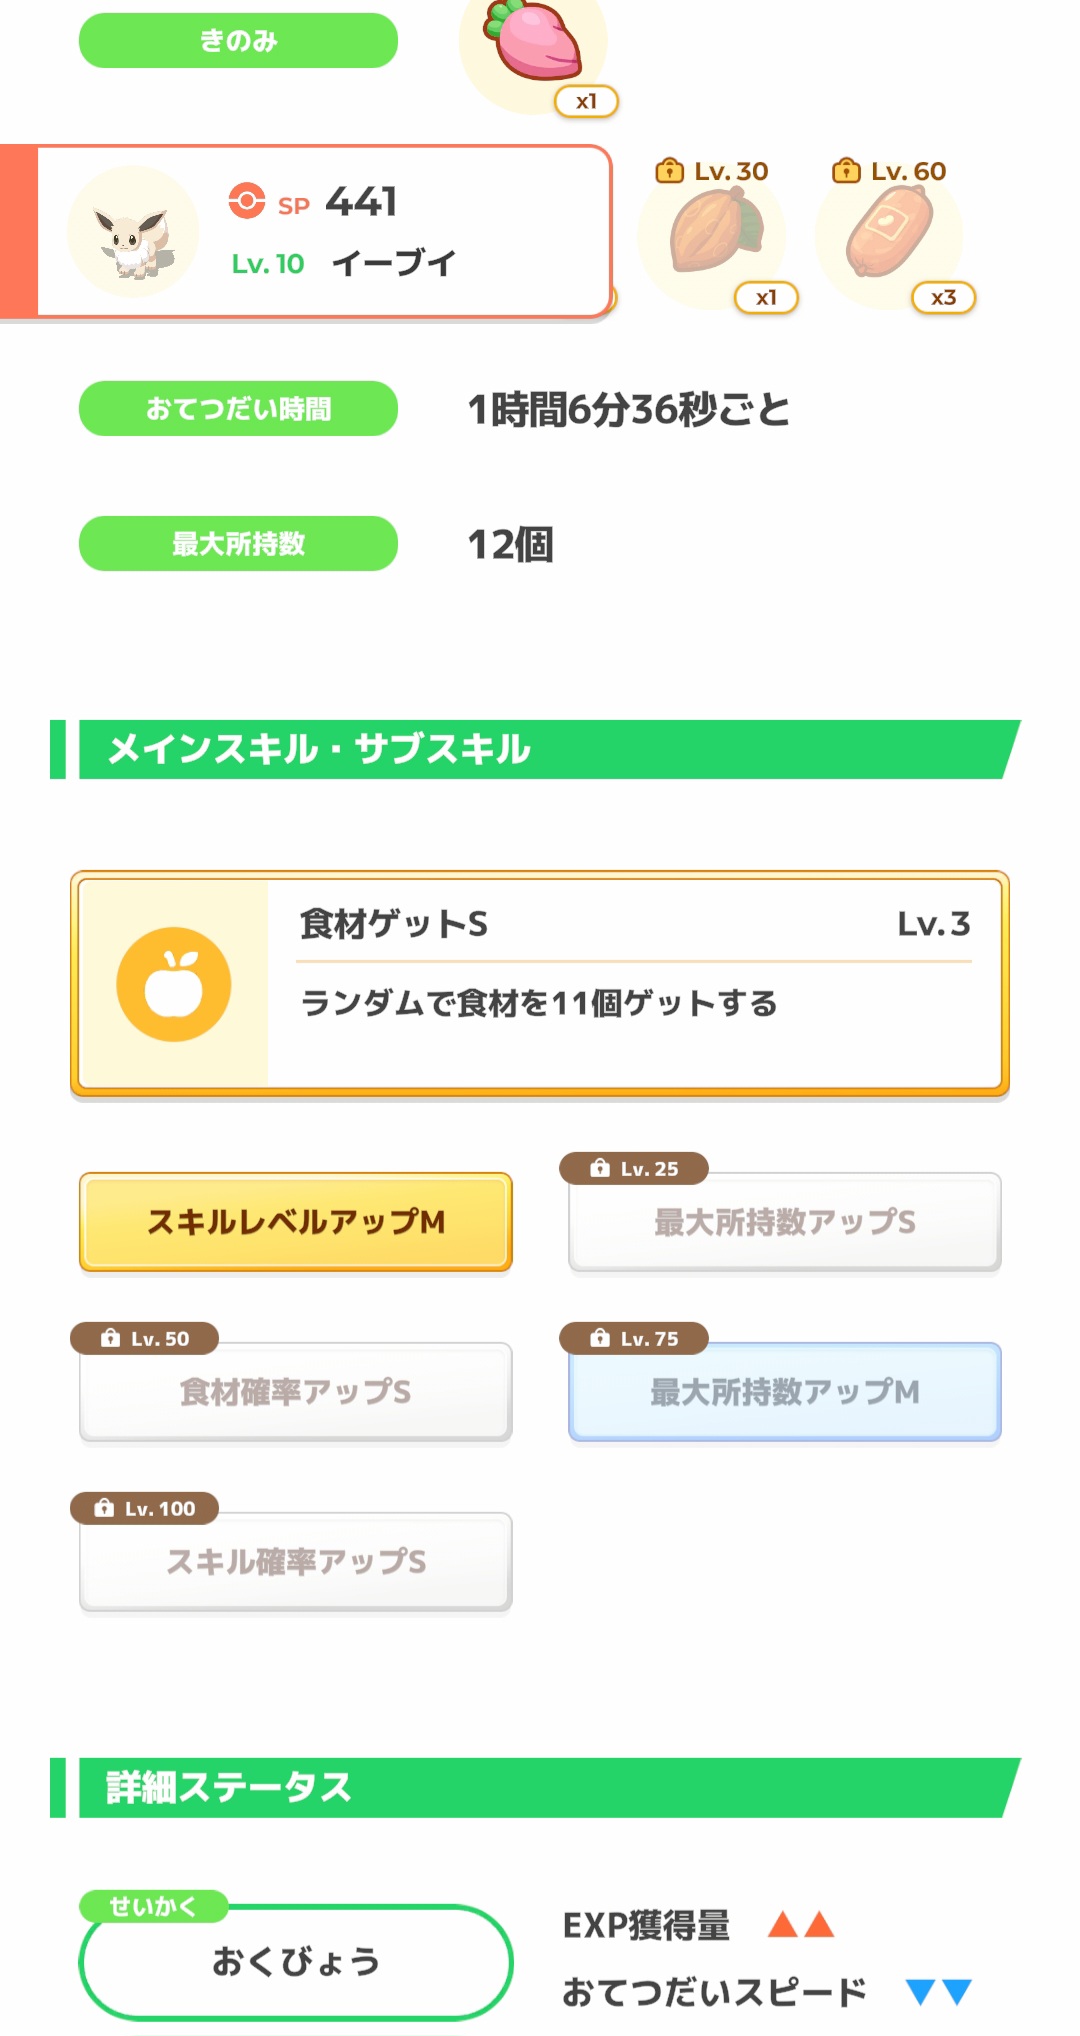Select locked スキル確率アップS sub skill
1080x2036 pixels.
(x=296, y=1562)
